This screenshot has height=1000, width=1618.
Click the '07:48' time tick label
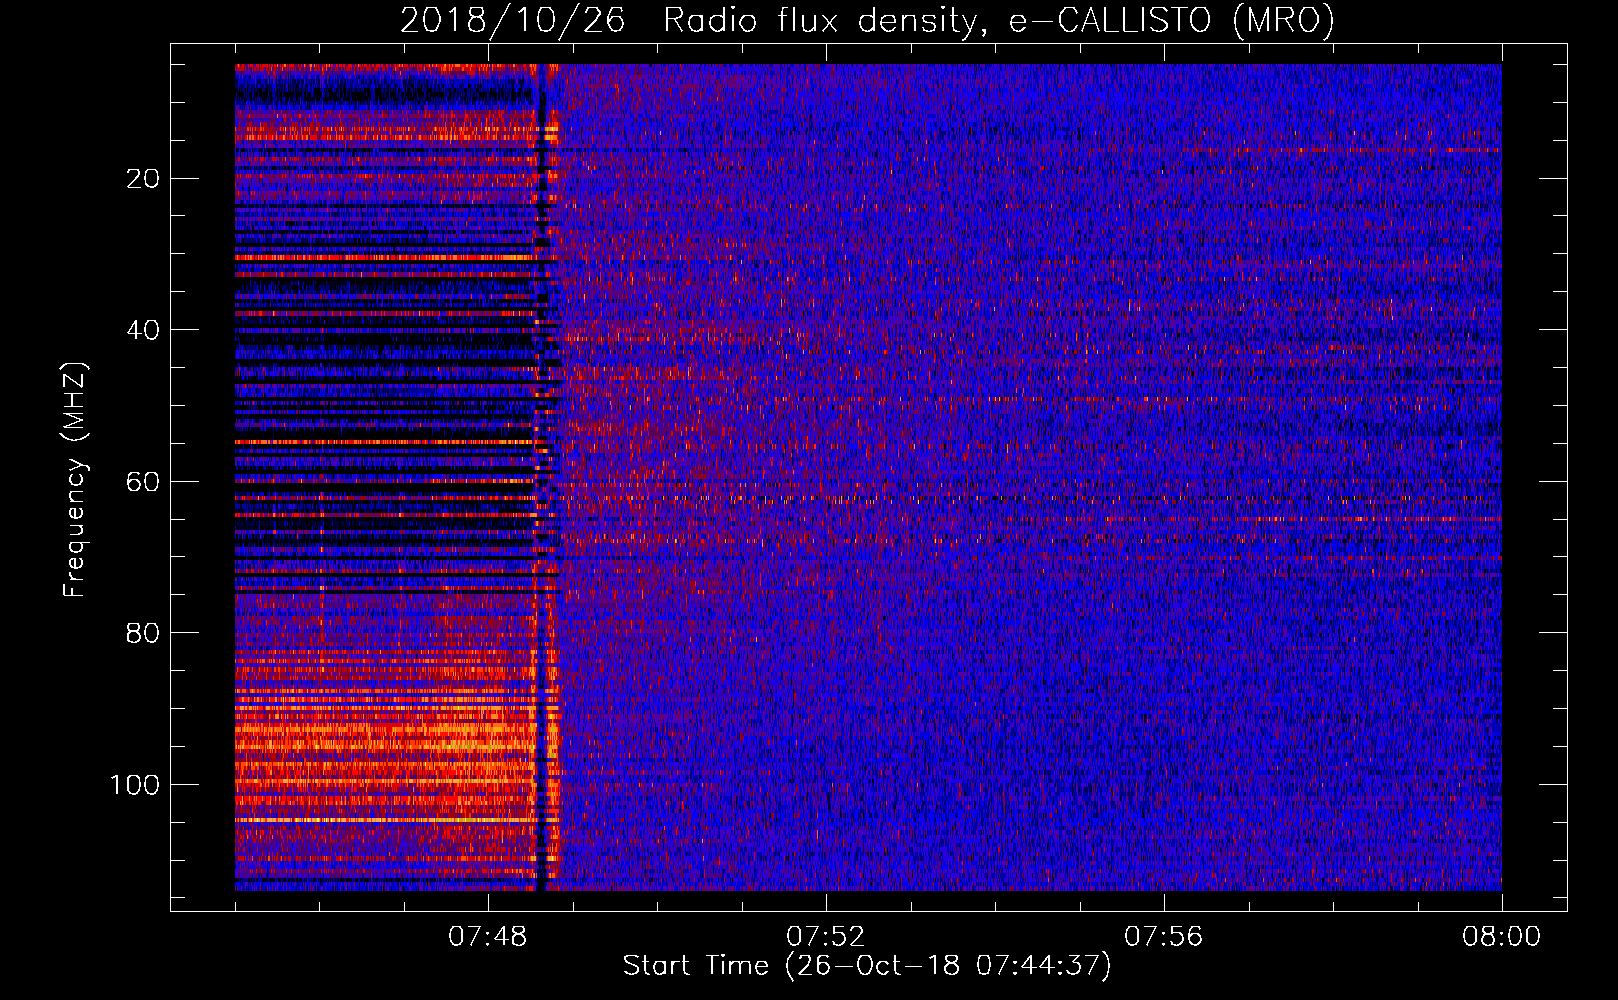[488, 937]
